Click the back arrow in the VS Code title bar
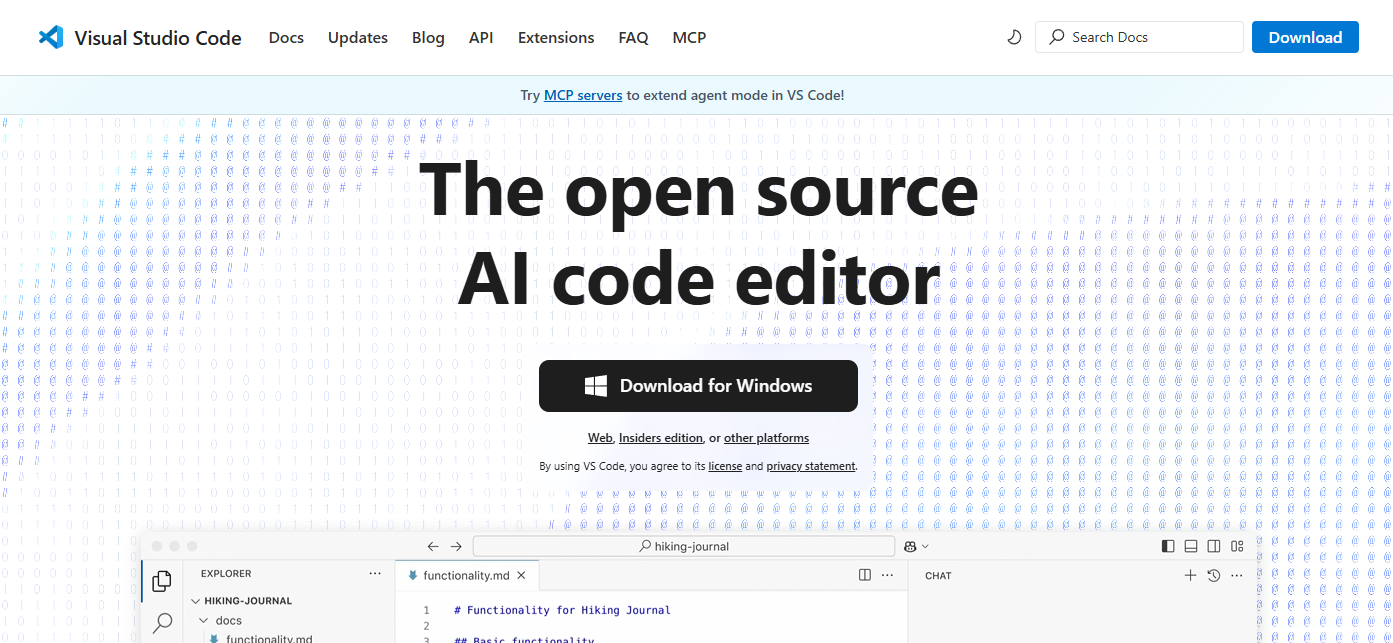The width and height of the screenshot is (1393, 643). tap(433, 546)
